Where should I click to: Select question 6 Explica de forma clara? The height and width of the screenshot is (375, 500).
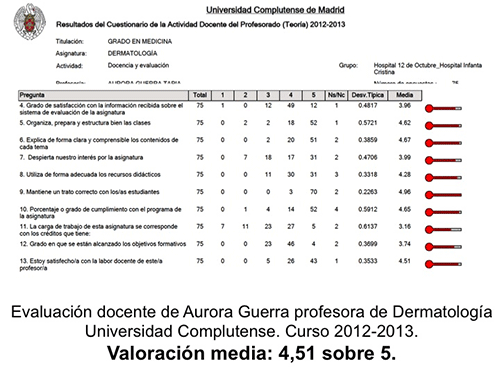99,143
